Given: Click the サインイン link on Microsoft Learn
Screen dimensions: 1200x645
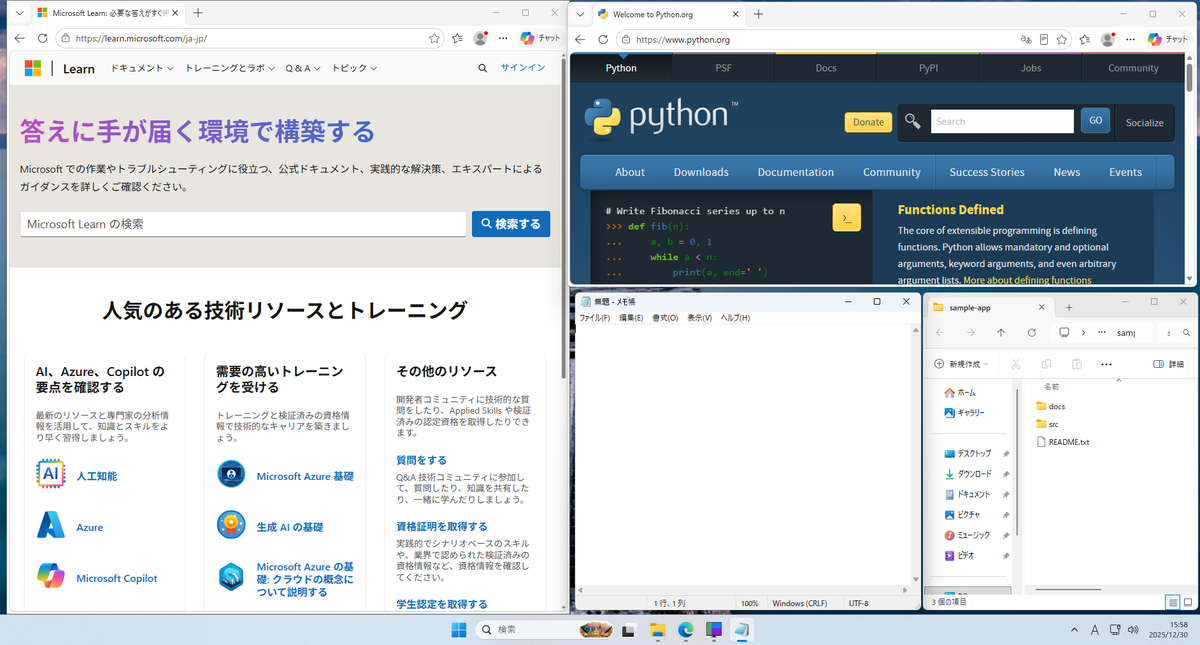Looking at the screenshot, I should pyautogui.click(x=523, y=68).
